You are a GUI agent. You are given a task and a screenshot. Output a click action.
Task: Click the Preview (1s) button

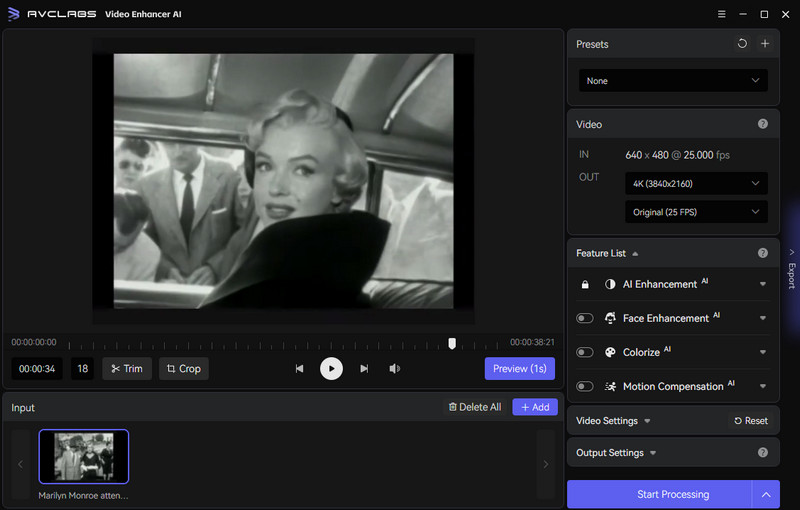point(519,368)
